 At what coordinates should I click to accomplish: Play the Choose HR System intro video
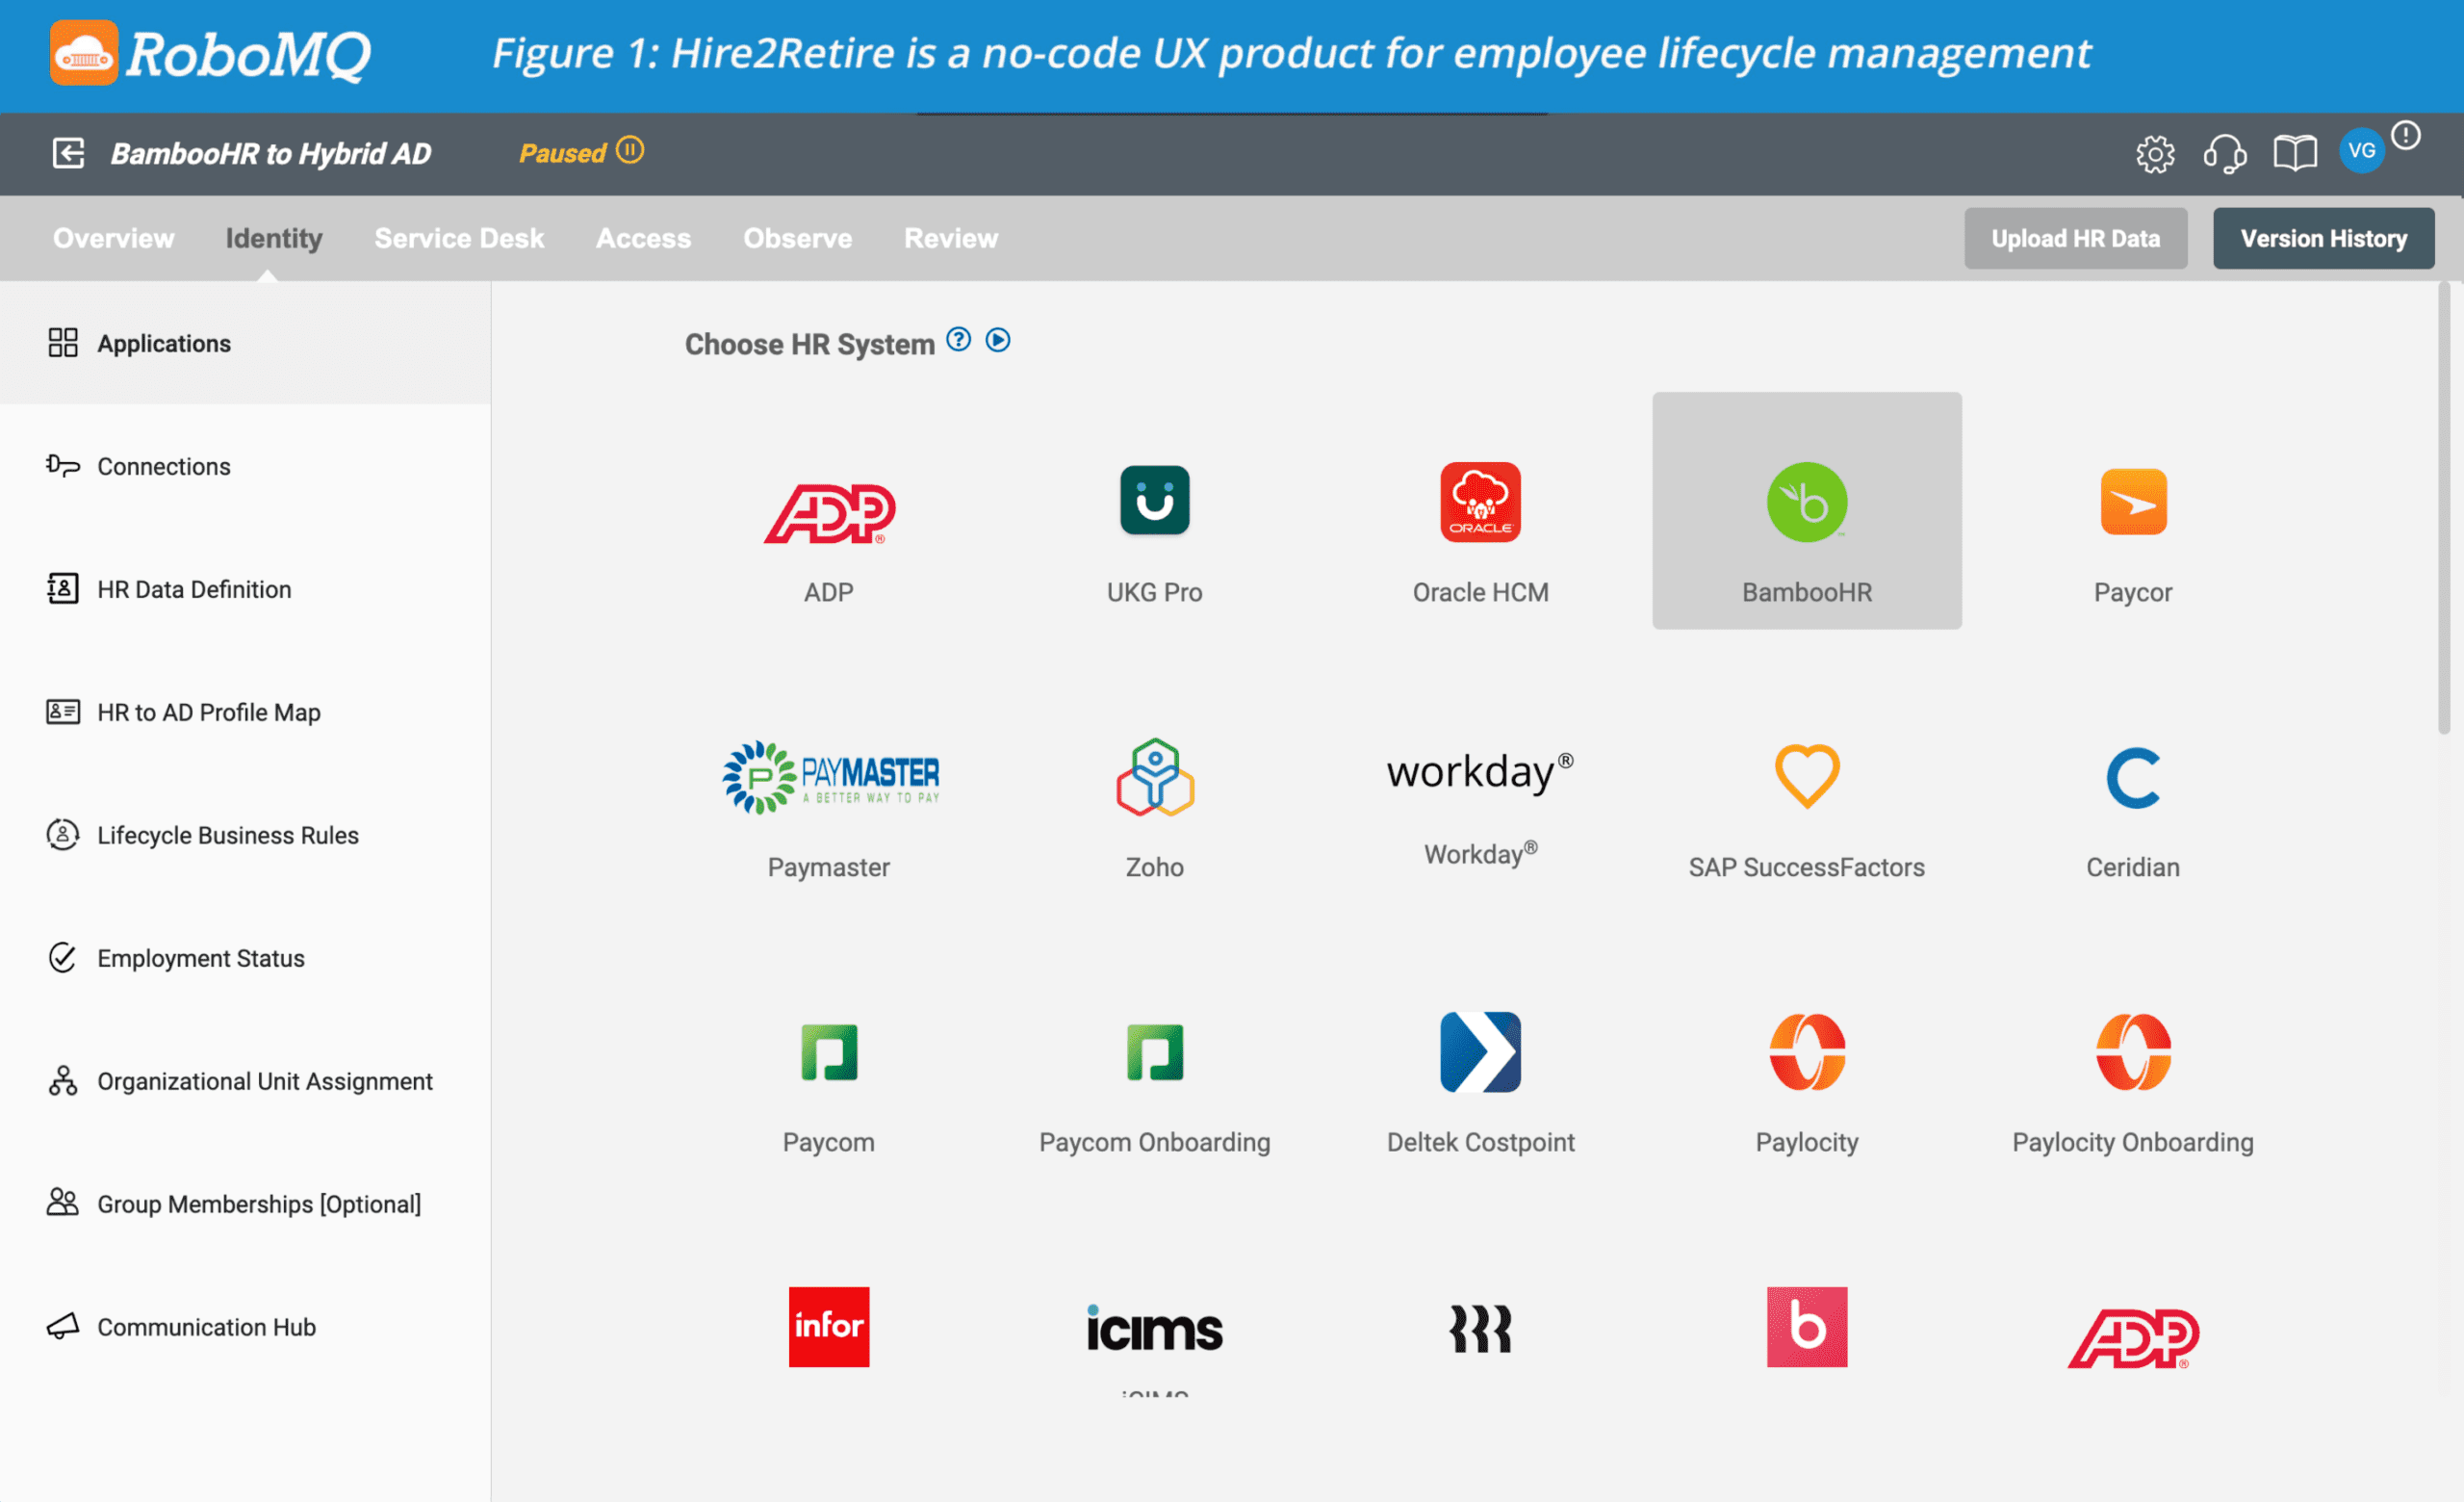(997, 340)
